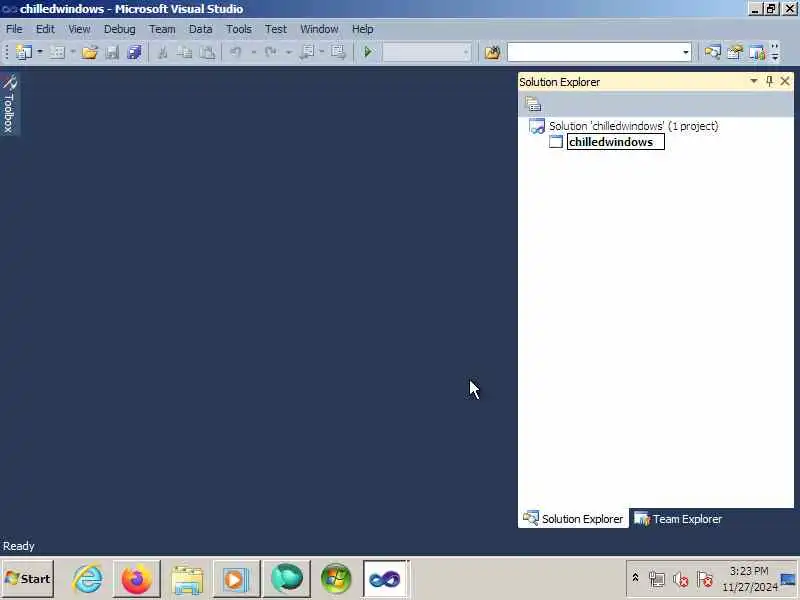The image size is (800, 600).
Task: Open the Debug menu
Action: [x=119, y=29]
